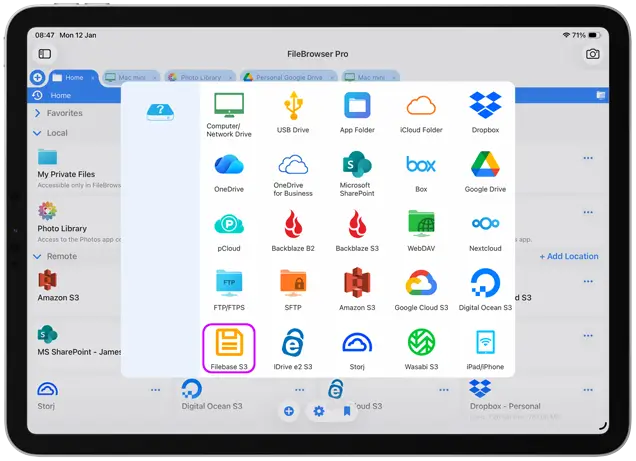
Task: Add a Dropbox connection in popup
Action: tap(485, 113)
